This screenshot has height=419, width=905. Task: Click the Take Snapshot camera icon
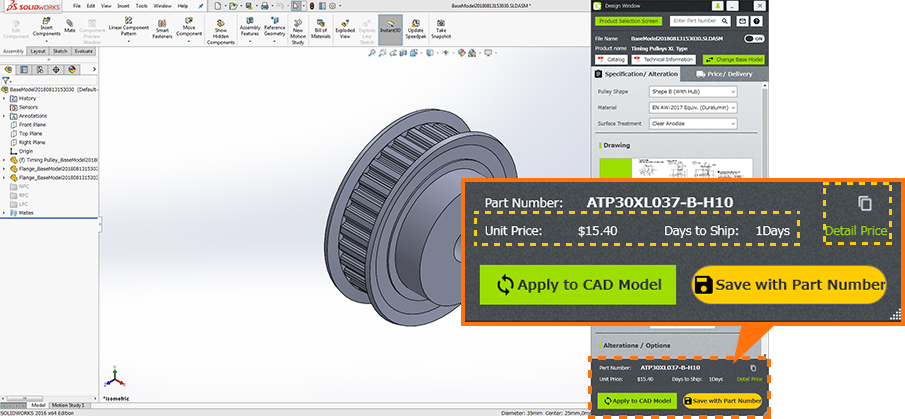pos(441,28)
